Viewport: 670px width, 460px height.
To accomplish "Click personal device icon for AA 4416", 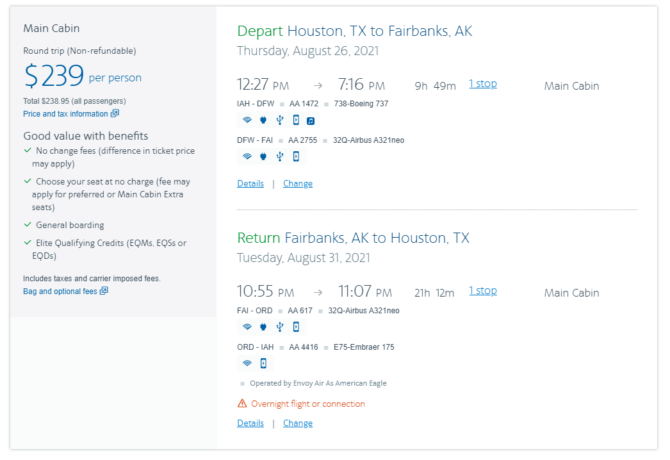I will click(263, 362).
